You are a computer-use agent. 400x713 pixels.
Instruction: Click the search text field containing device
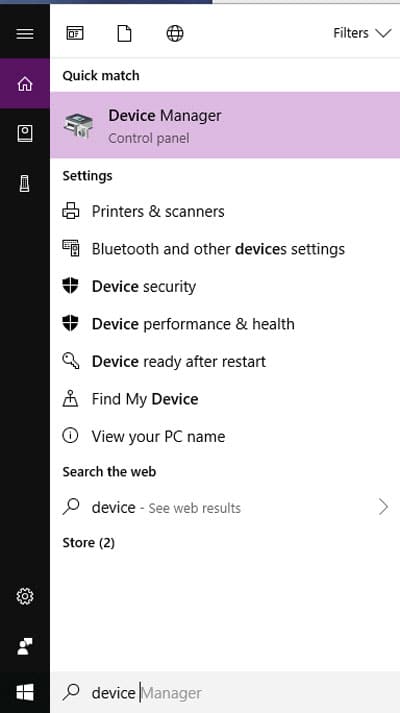click(x=225, y=693)
